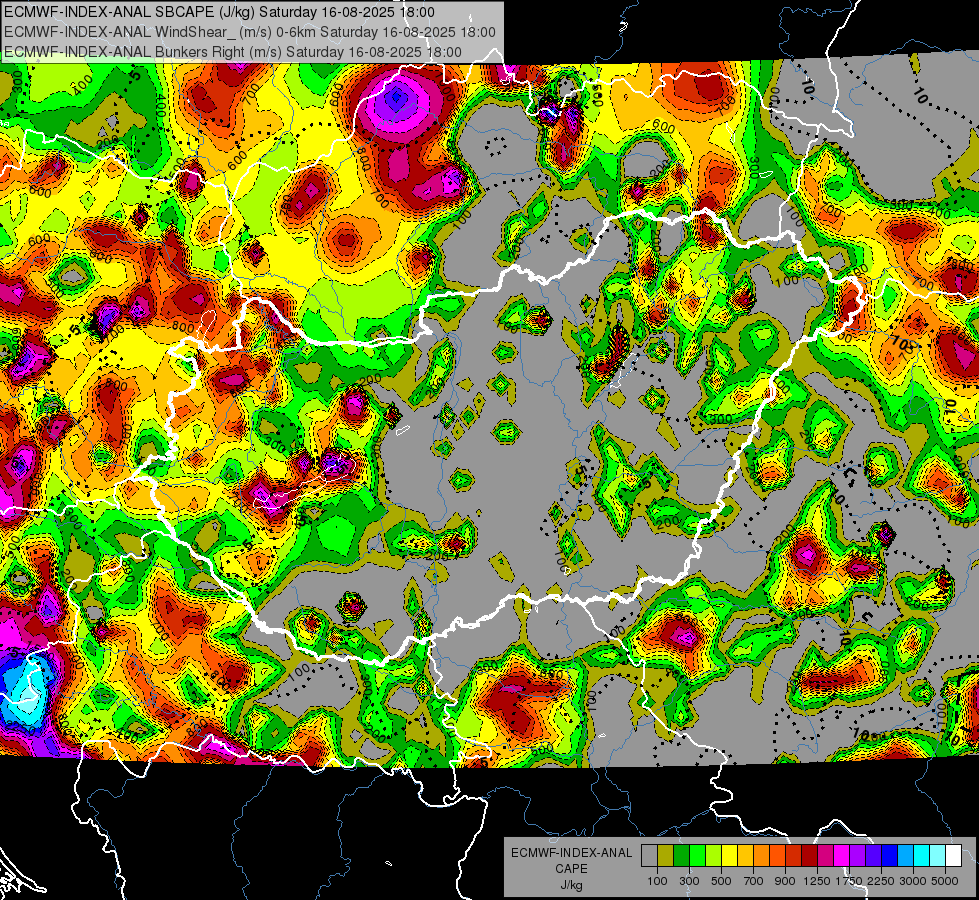Select the WindShear_ 0-6km title line
The image size is (979, 900).
point(250,32)
